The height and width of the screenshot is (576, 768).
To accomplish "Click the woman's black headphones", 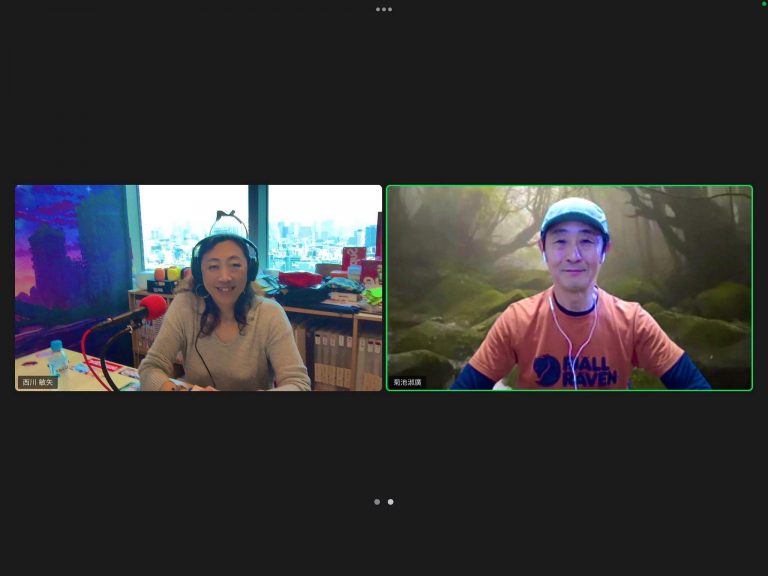I will pos(198,258).
